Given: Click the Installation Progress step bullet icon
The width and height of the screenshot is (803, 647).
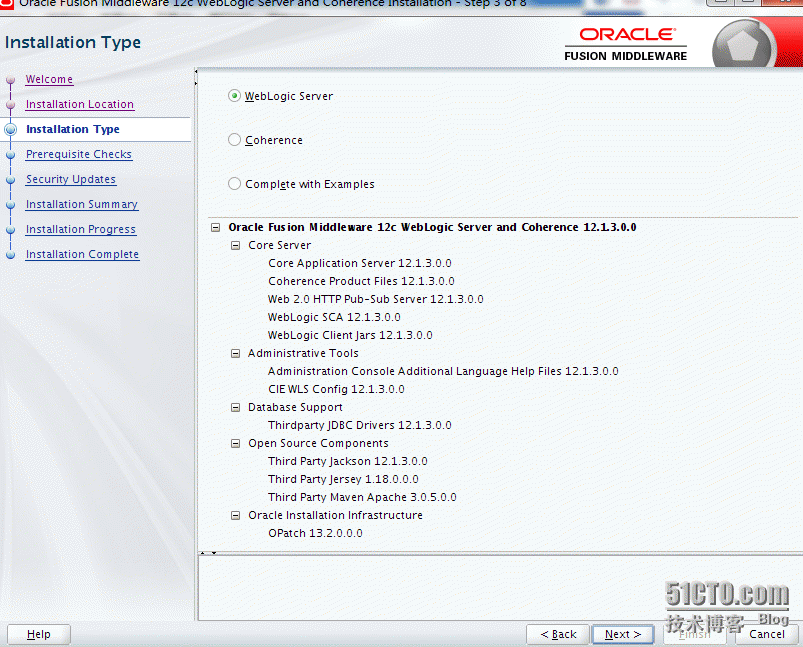Looking at the screenshot, I should (11, 230).
